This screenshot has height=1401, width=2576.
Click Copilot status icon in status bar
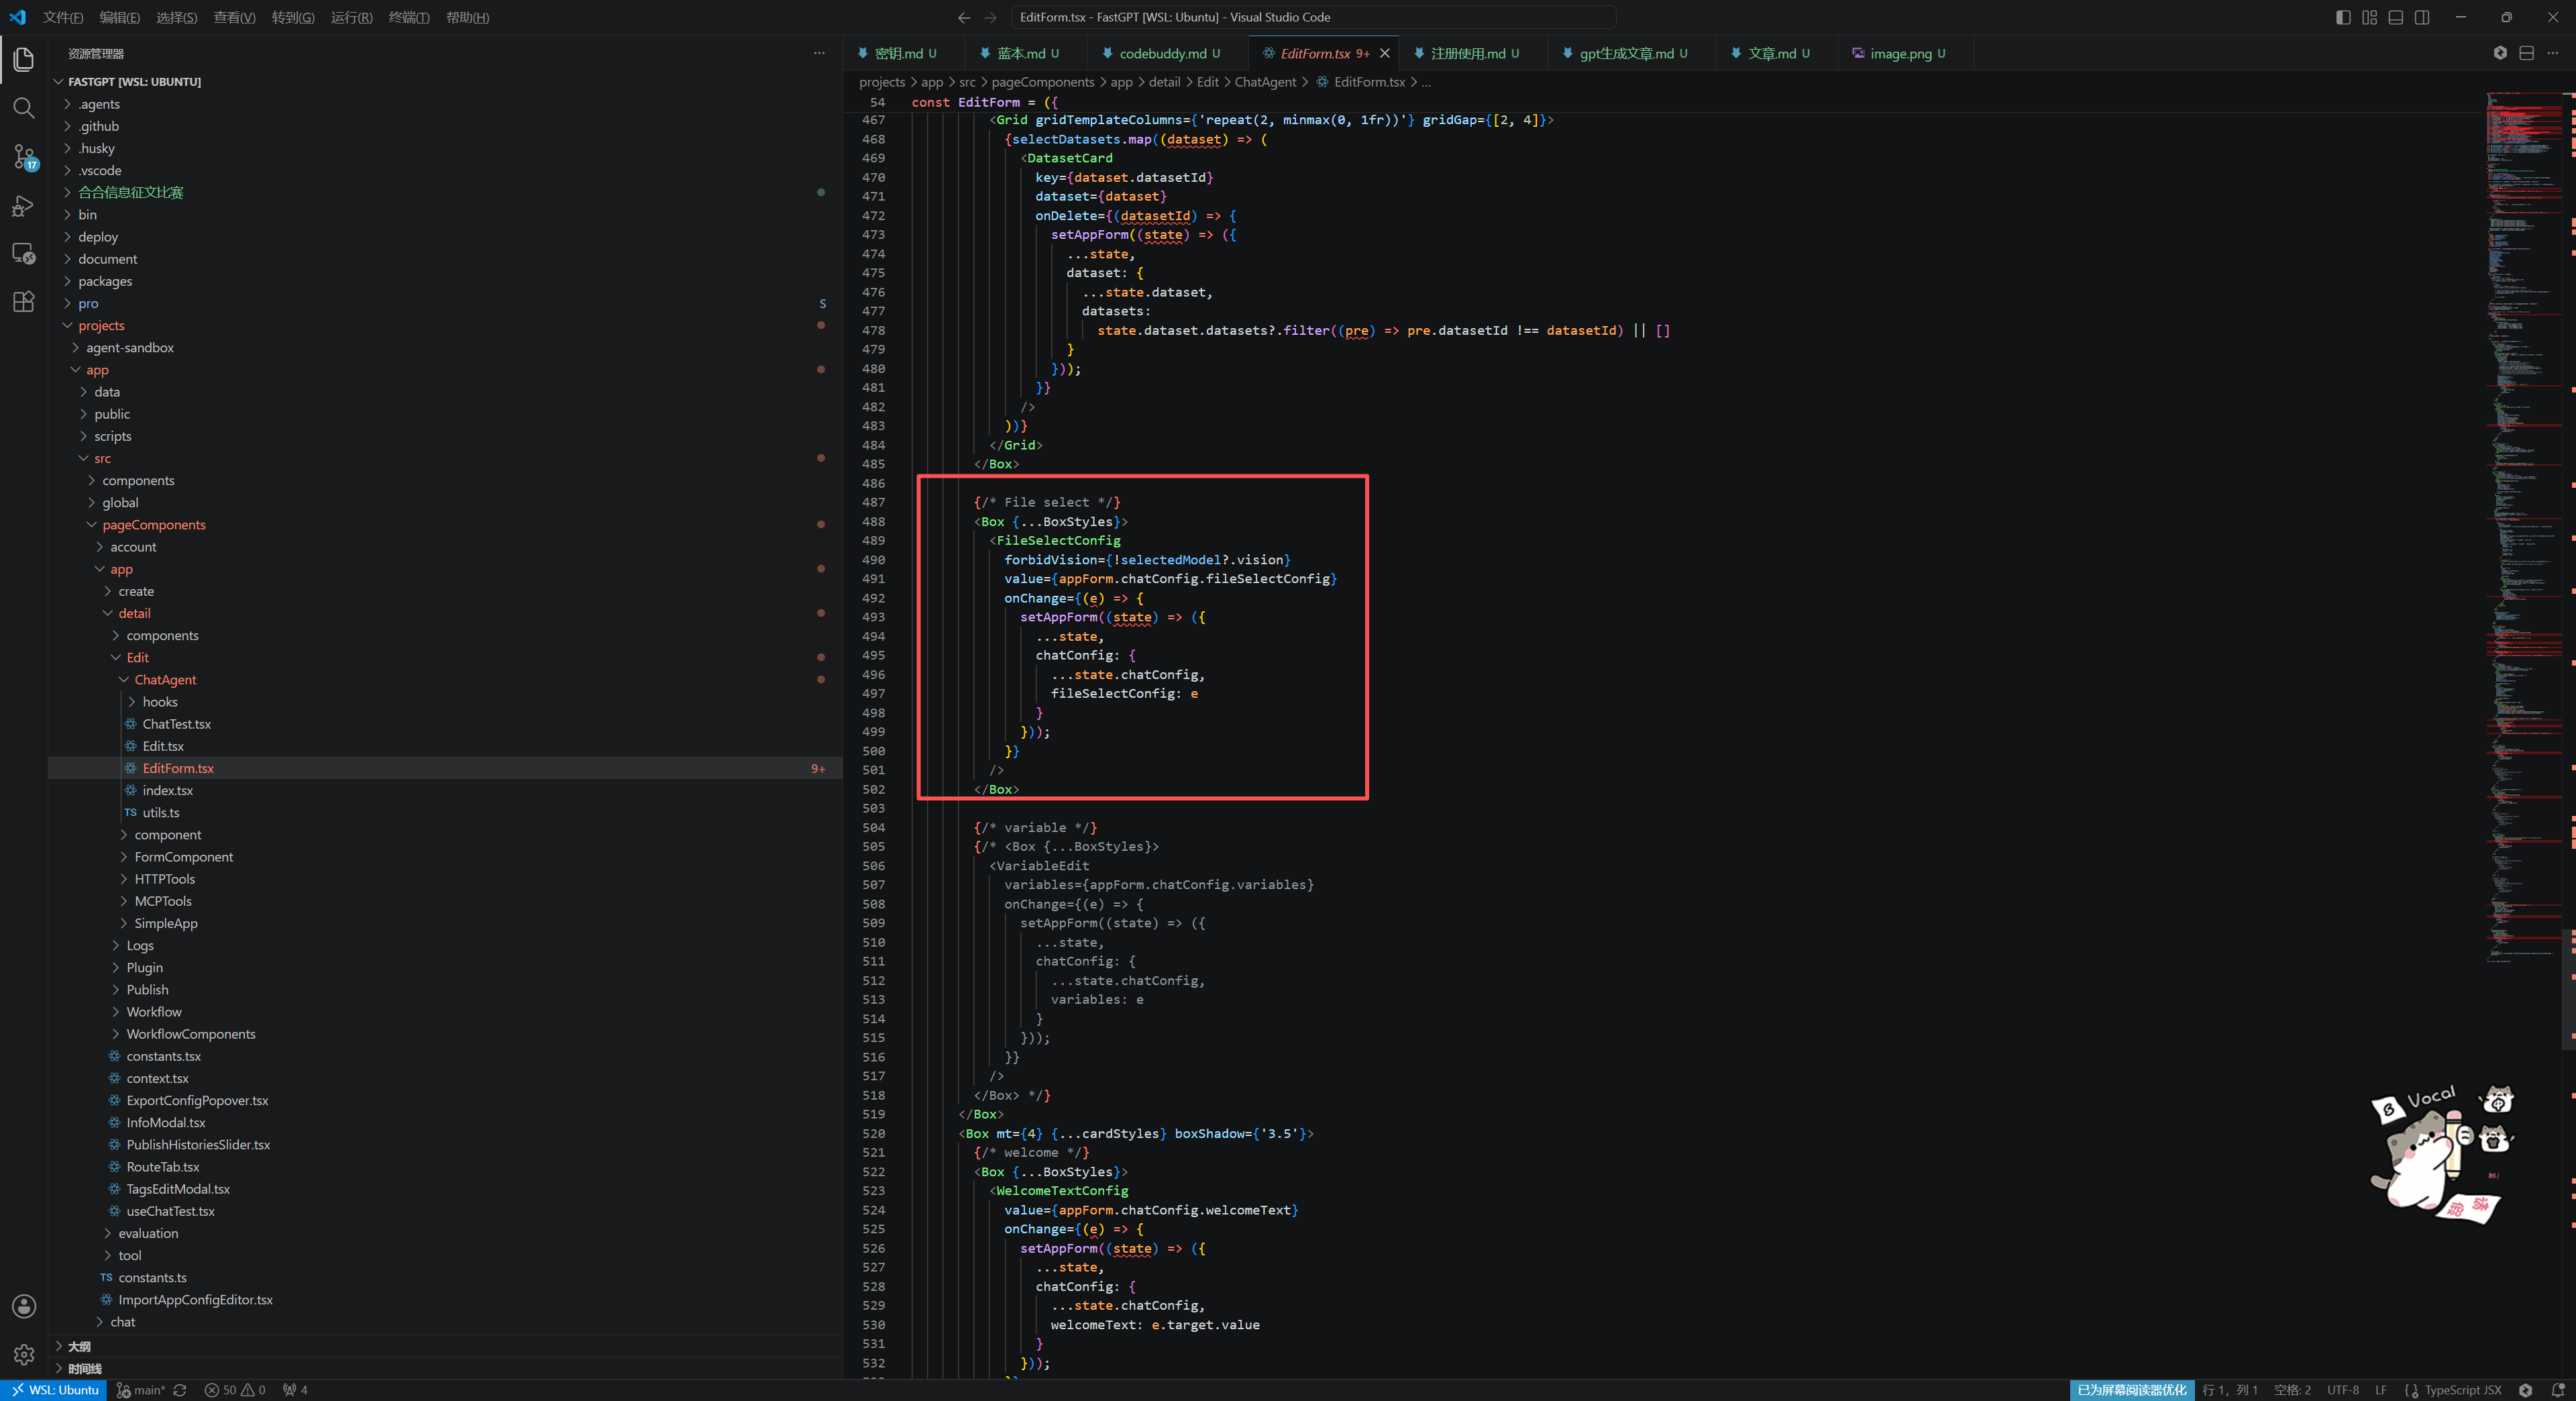(2525, 1390)
